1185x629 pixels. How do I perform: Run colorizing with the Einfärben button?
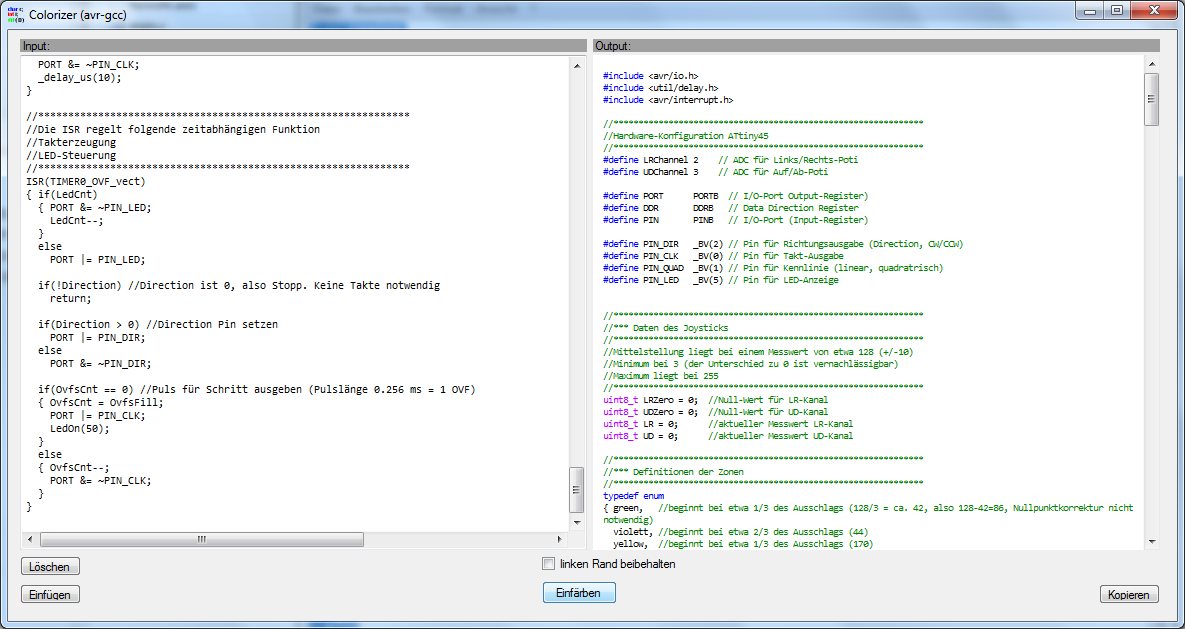click(579, 593)
